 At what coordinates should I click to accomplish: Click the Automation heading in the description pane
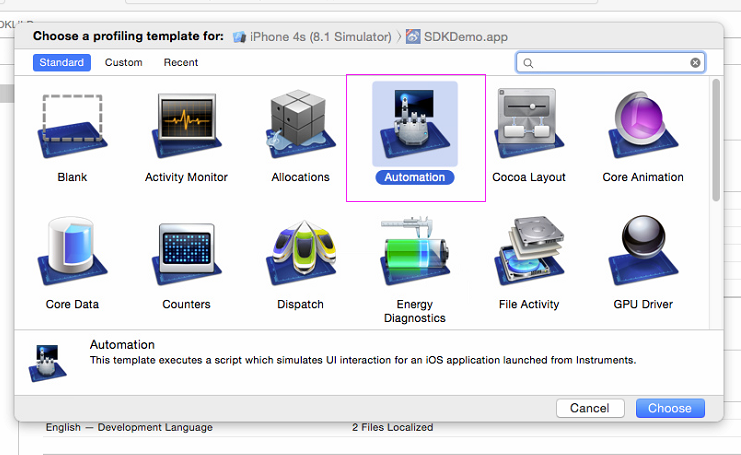pyautogui.click(x=122, y=344)
